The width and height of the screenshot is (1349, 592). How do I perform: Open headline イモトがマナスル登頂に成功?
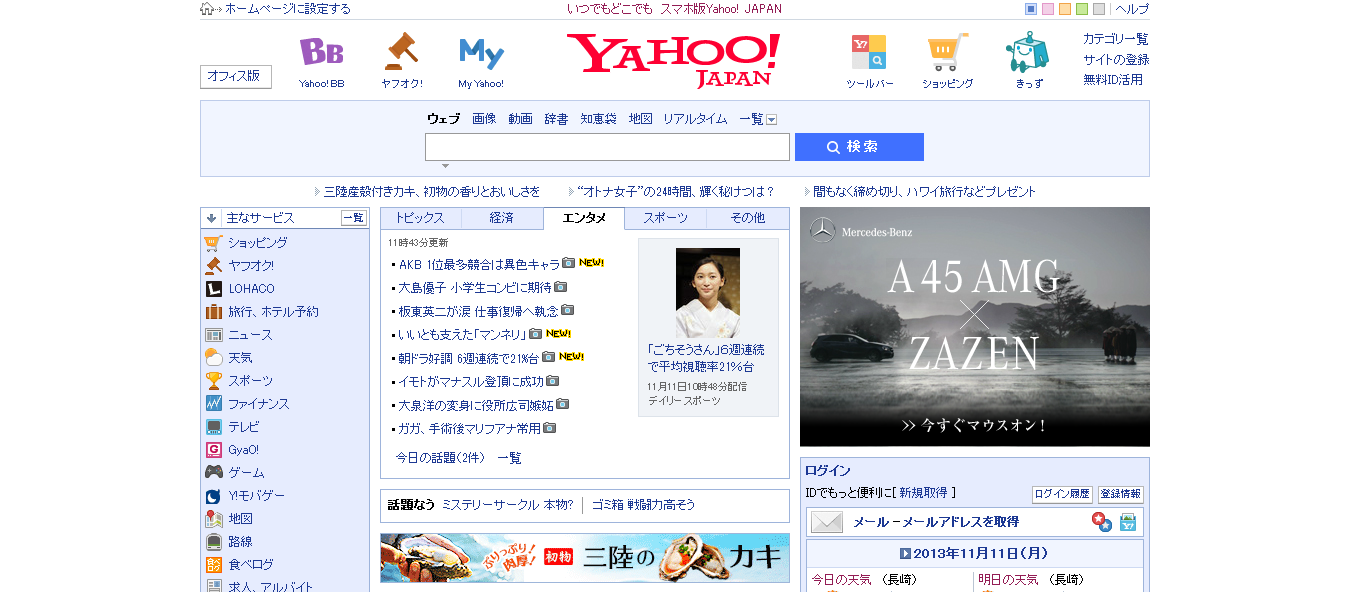pos(471,381)
